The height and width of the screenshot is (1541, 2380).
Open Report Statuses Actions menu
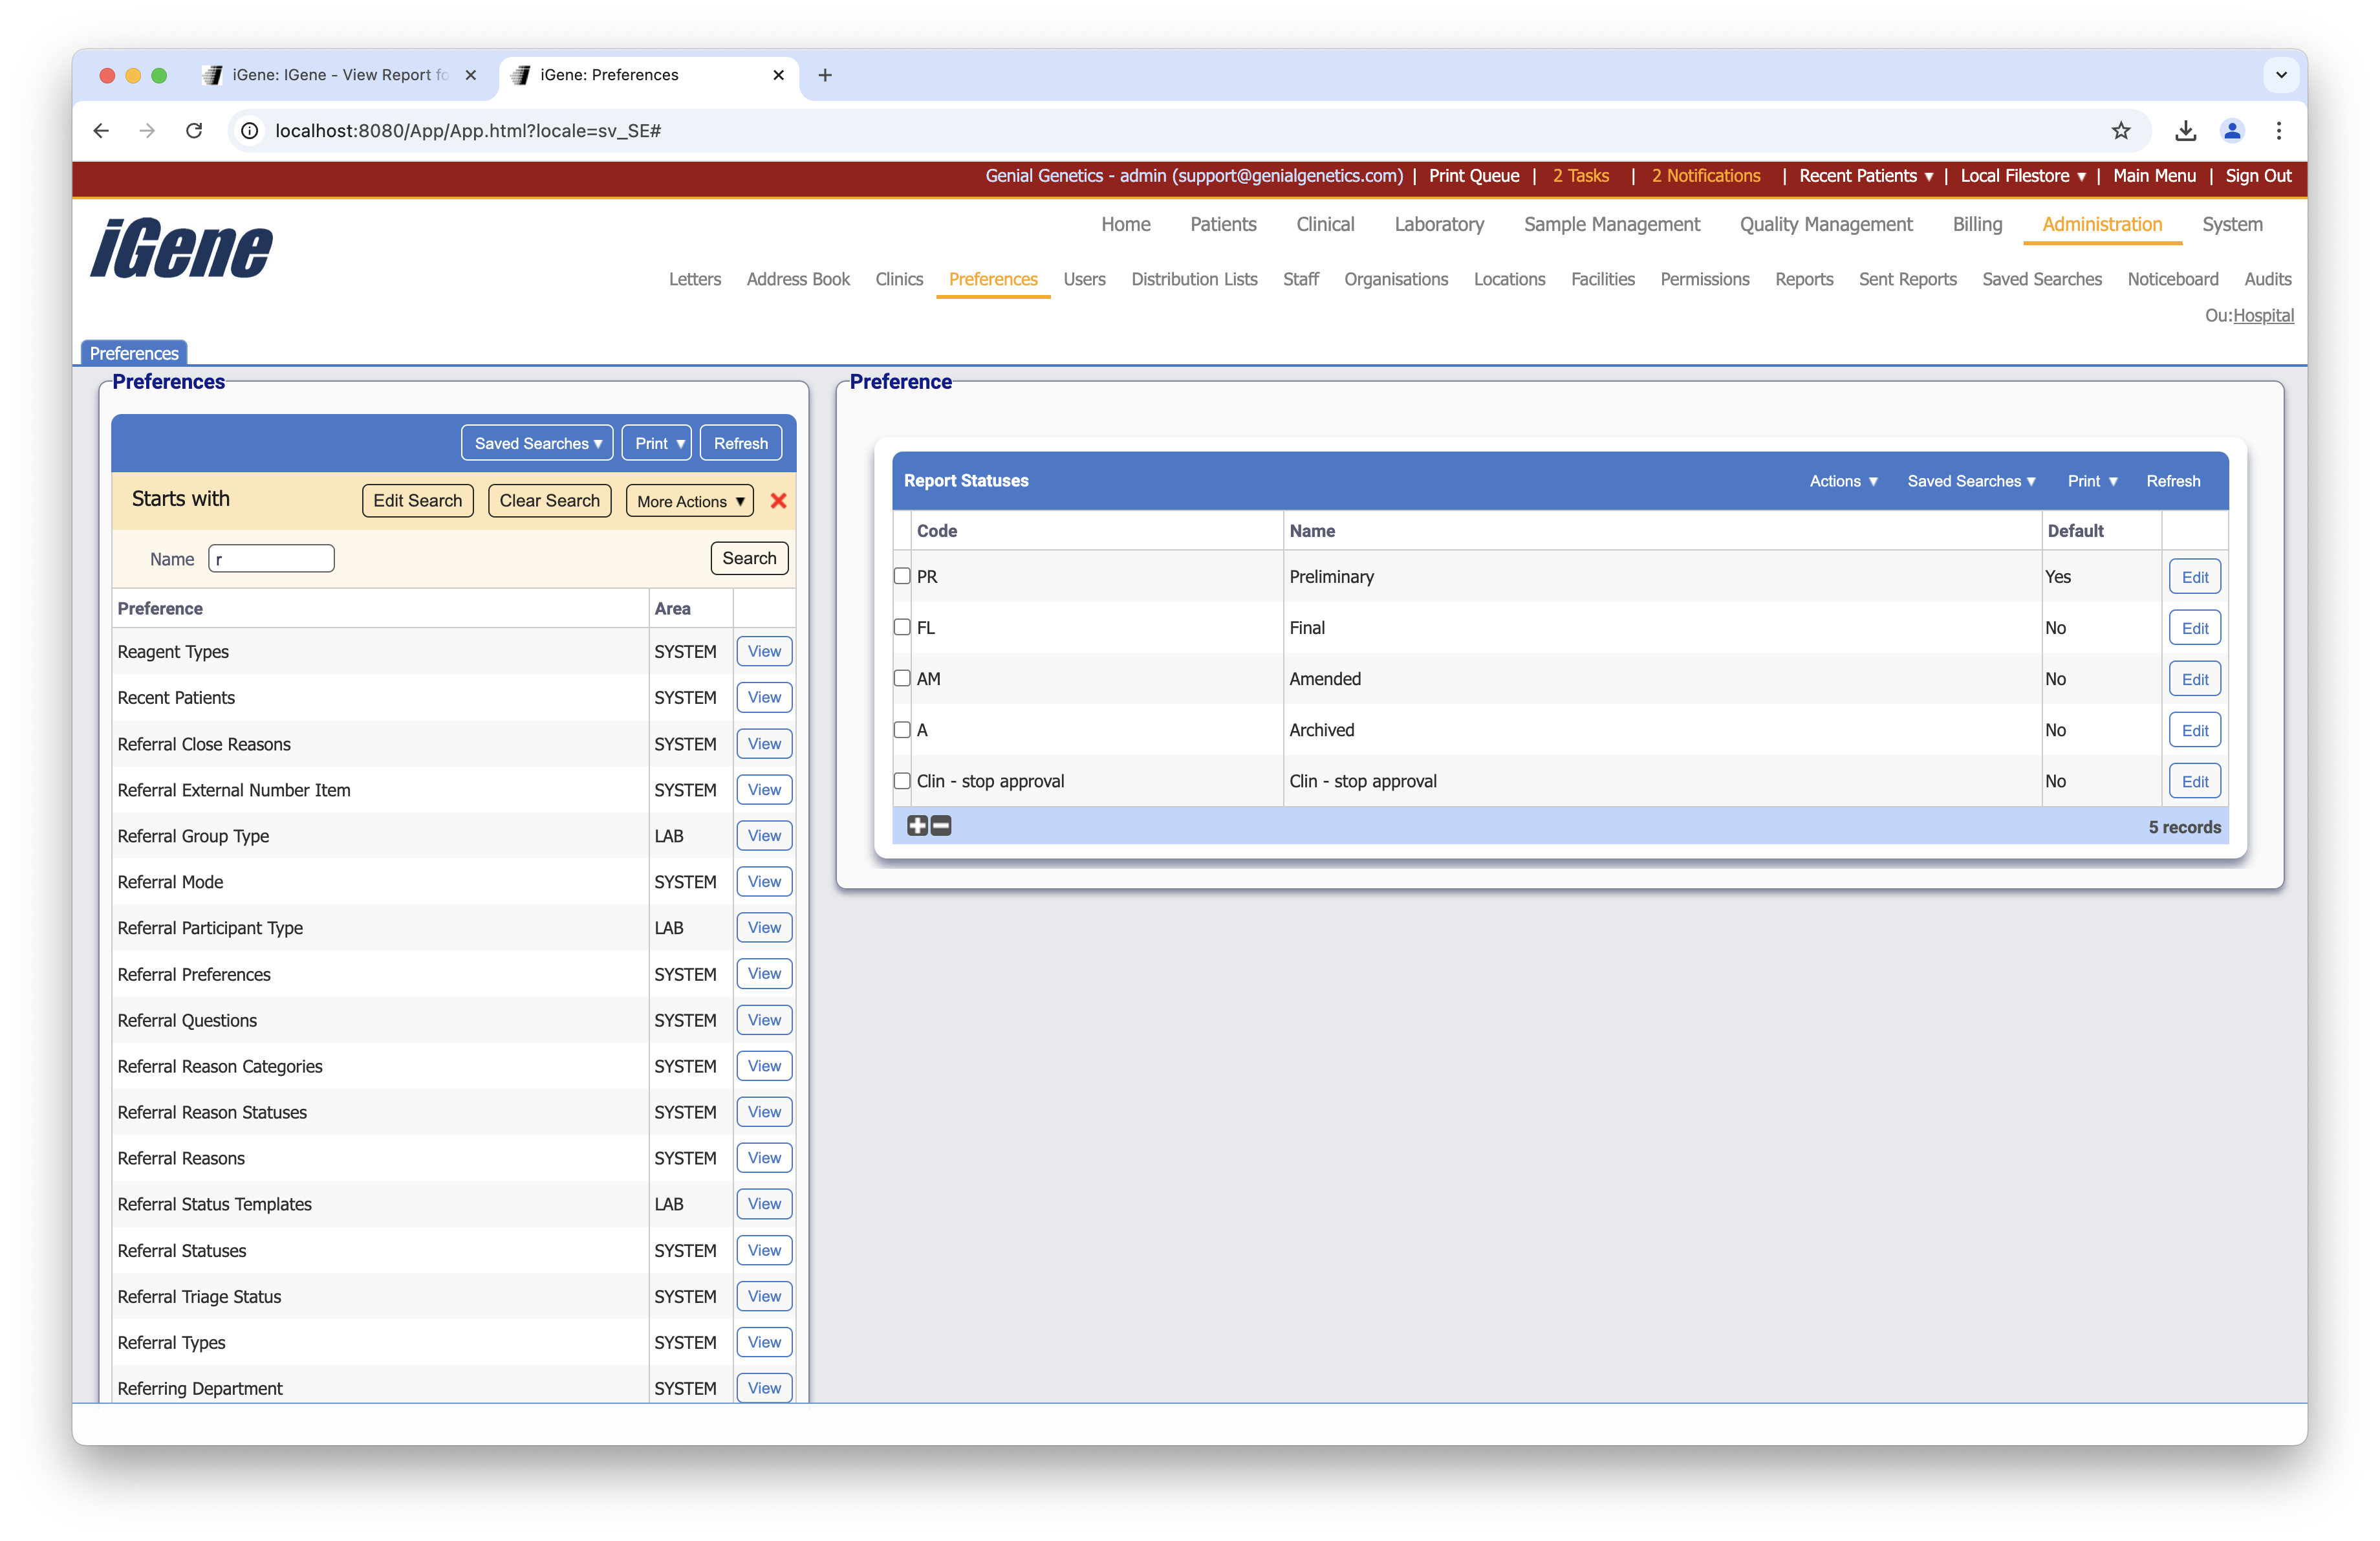(1843, 481)
